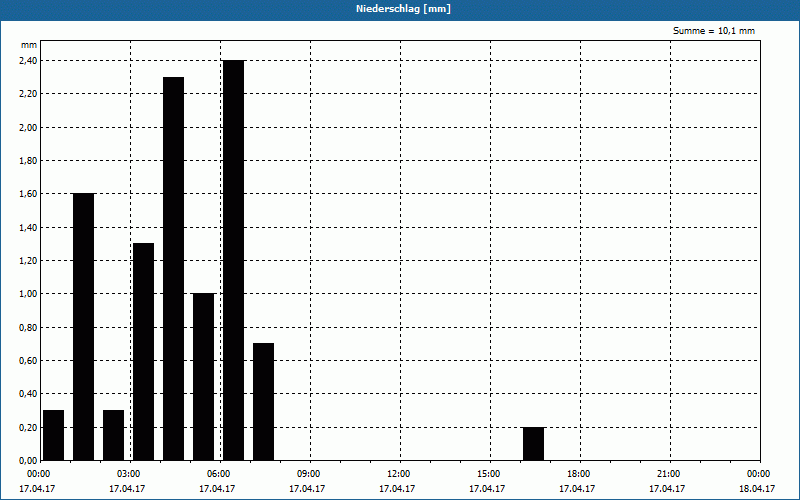Click the 18:00 time axis label

click(x=579, y=474)
